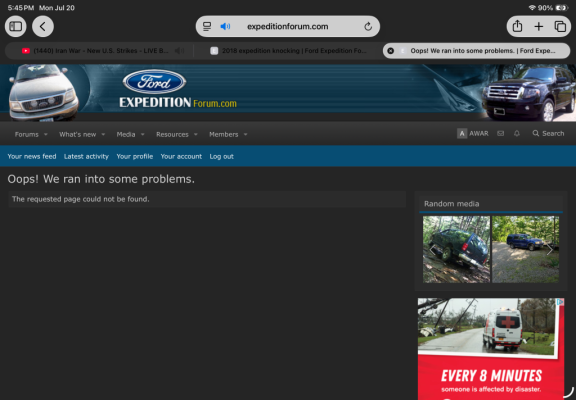Open the Resources menu item
576x400 pixels.
click(172, 134)
